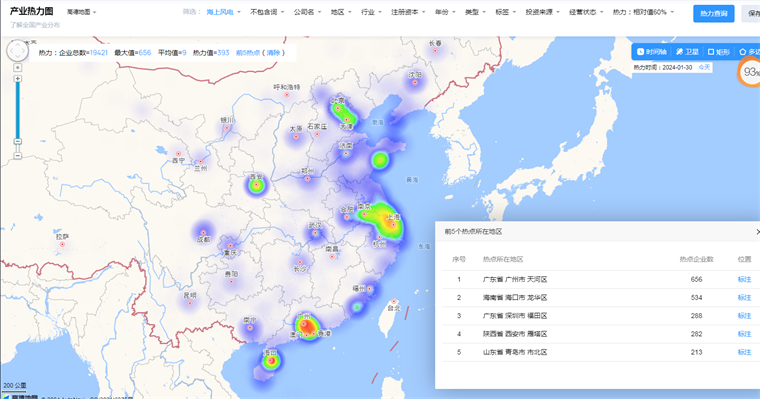Click the 今天 link next to heat date

[704, 67]
